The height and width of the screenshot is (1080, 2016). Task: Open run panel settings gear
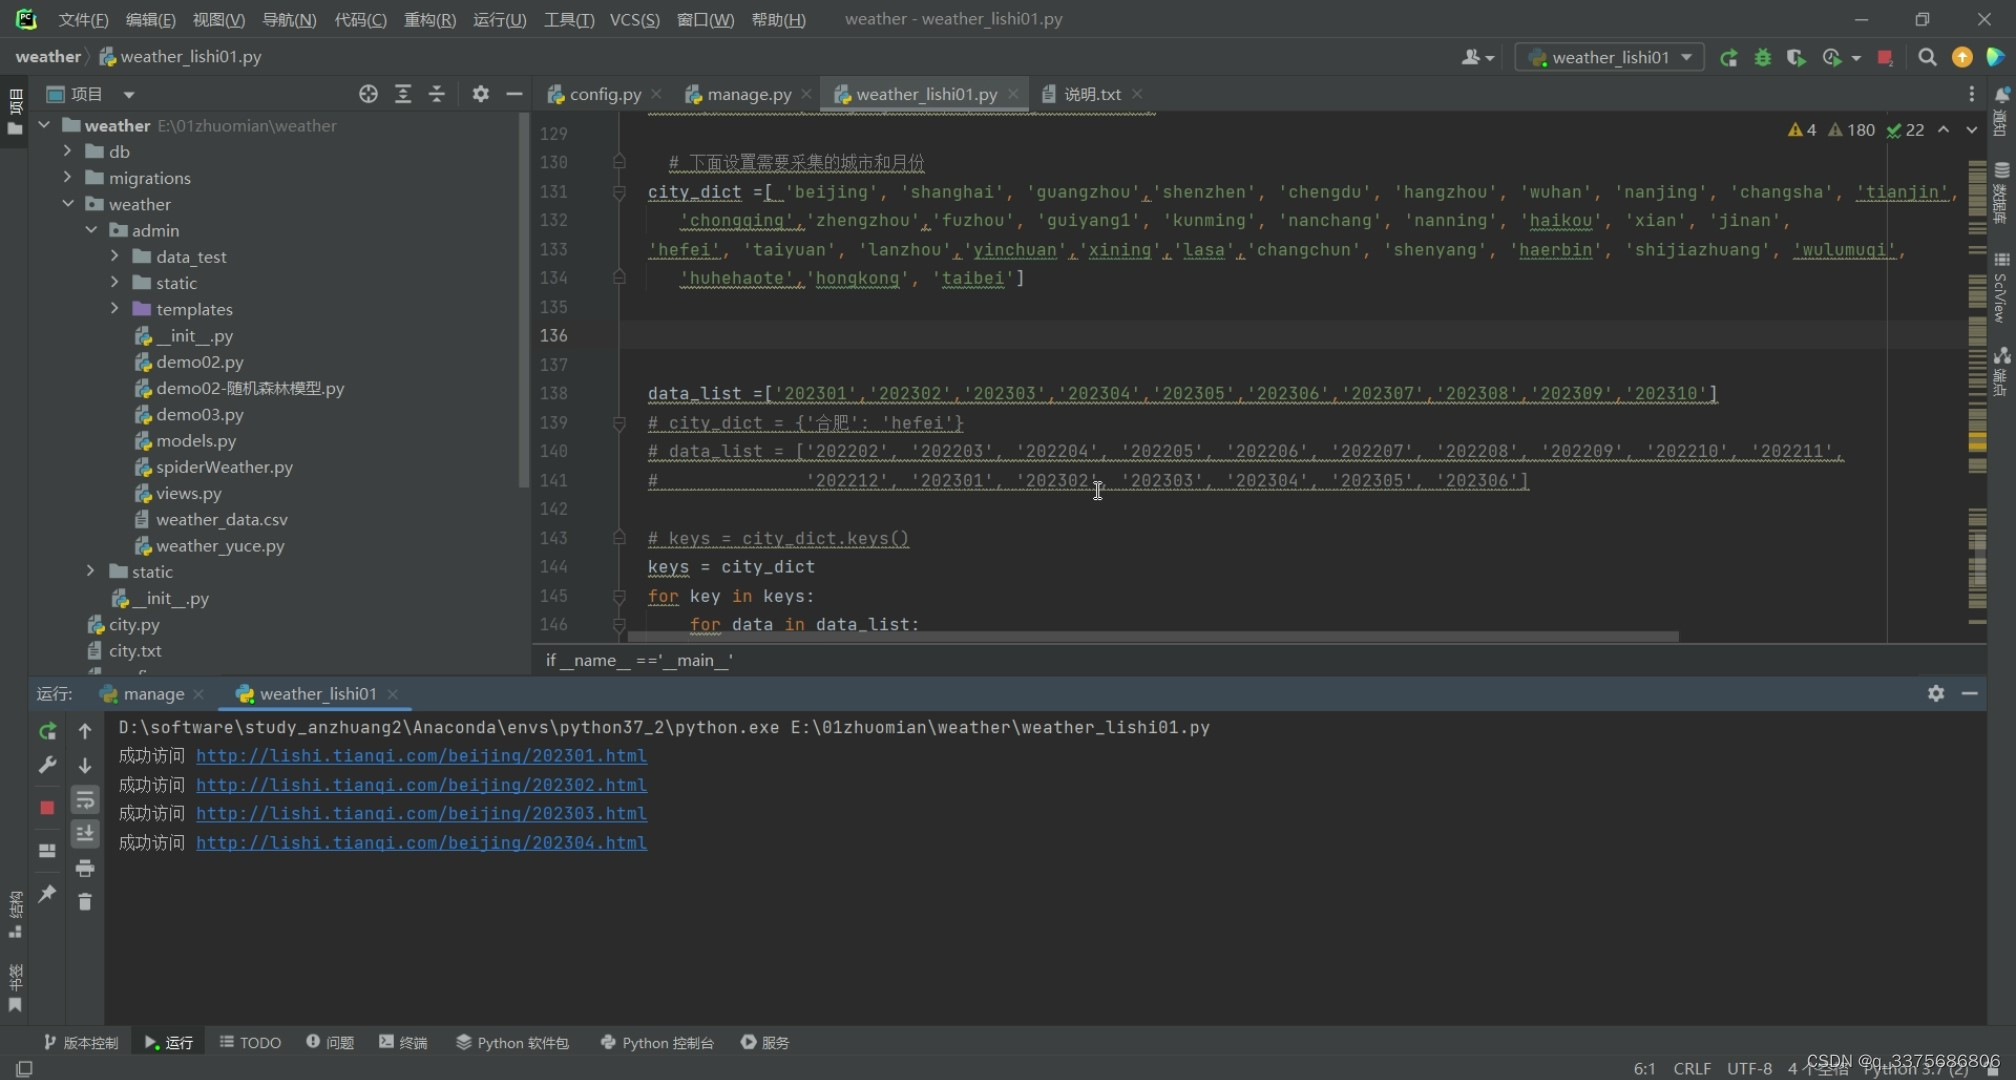point(1936,693)
